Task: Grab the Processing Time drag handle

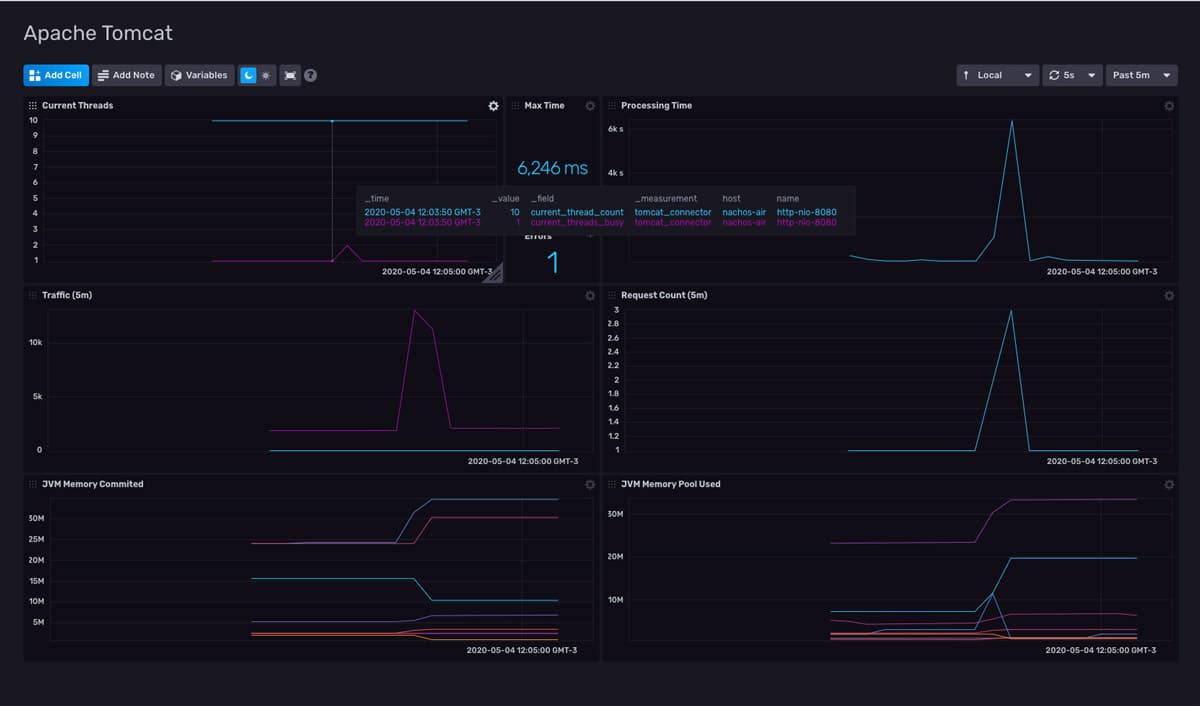Action: click(x=612, y=105)
